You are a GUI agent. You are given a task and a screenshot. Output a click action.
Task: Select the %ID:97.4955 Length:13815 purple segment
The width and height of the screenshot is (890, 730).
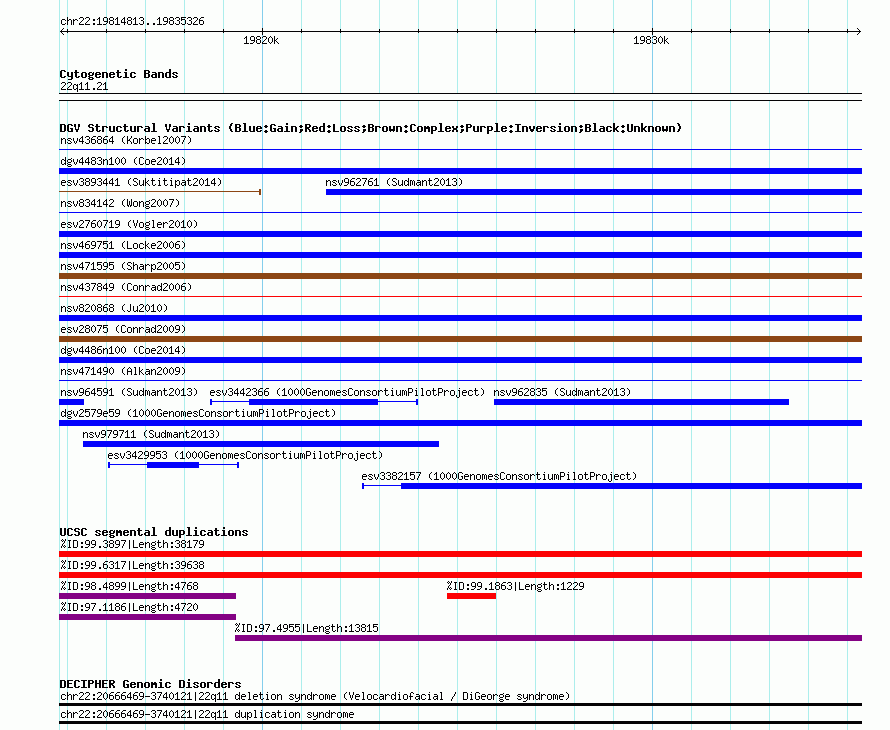[548, 638]
